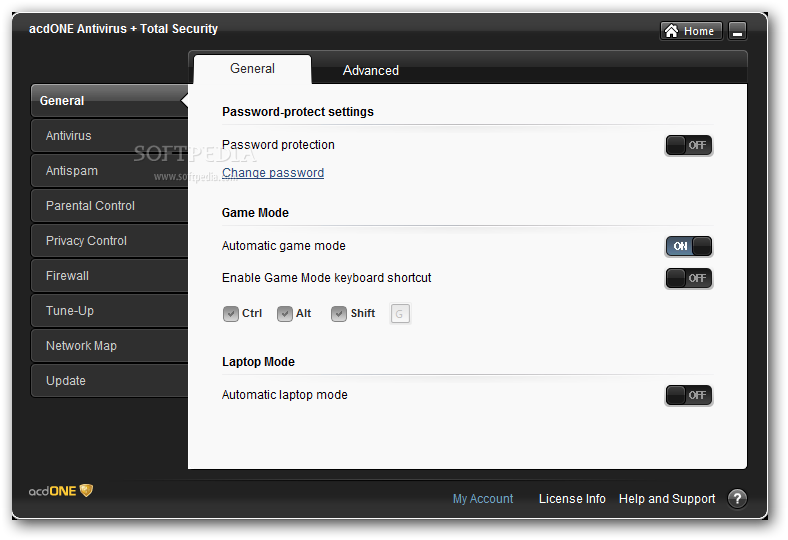
Task: Open the help question mark icon
Action: [x=737, y=499]
